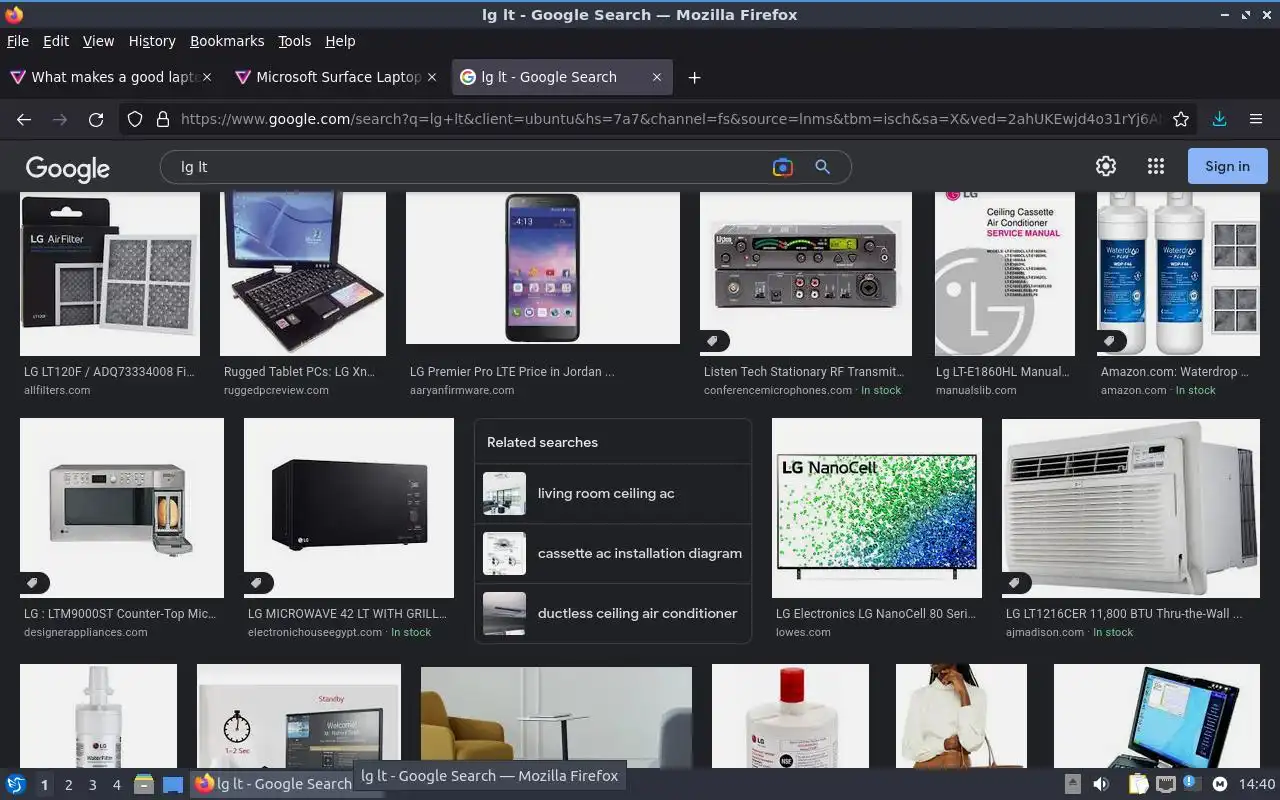Click the 'LG Premier Pro LTE Price in Jordan' title
The width and height of the screenshot is (1280, 800).
[512, 371]
